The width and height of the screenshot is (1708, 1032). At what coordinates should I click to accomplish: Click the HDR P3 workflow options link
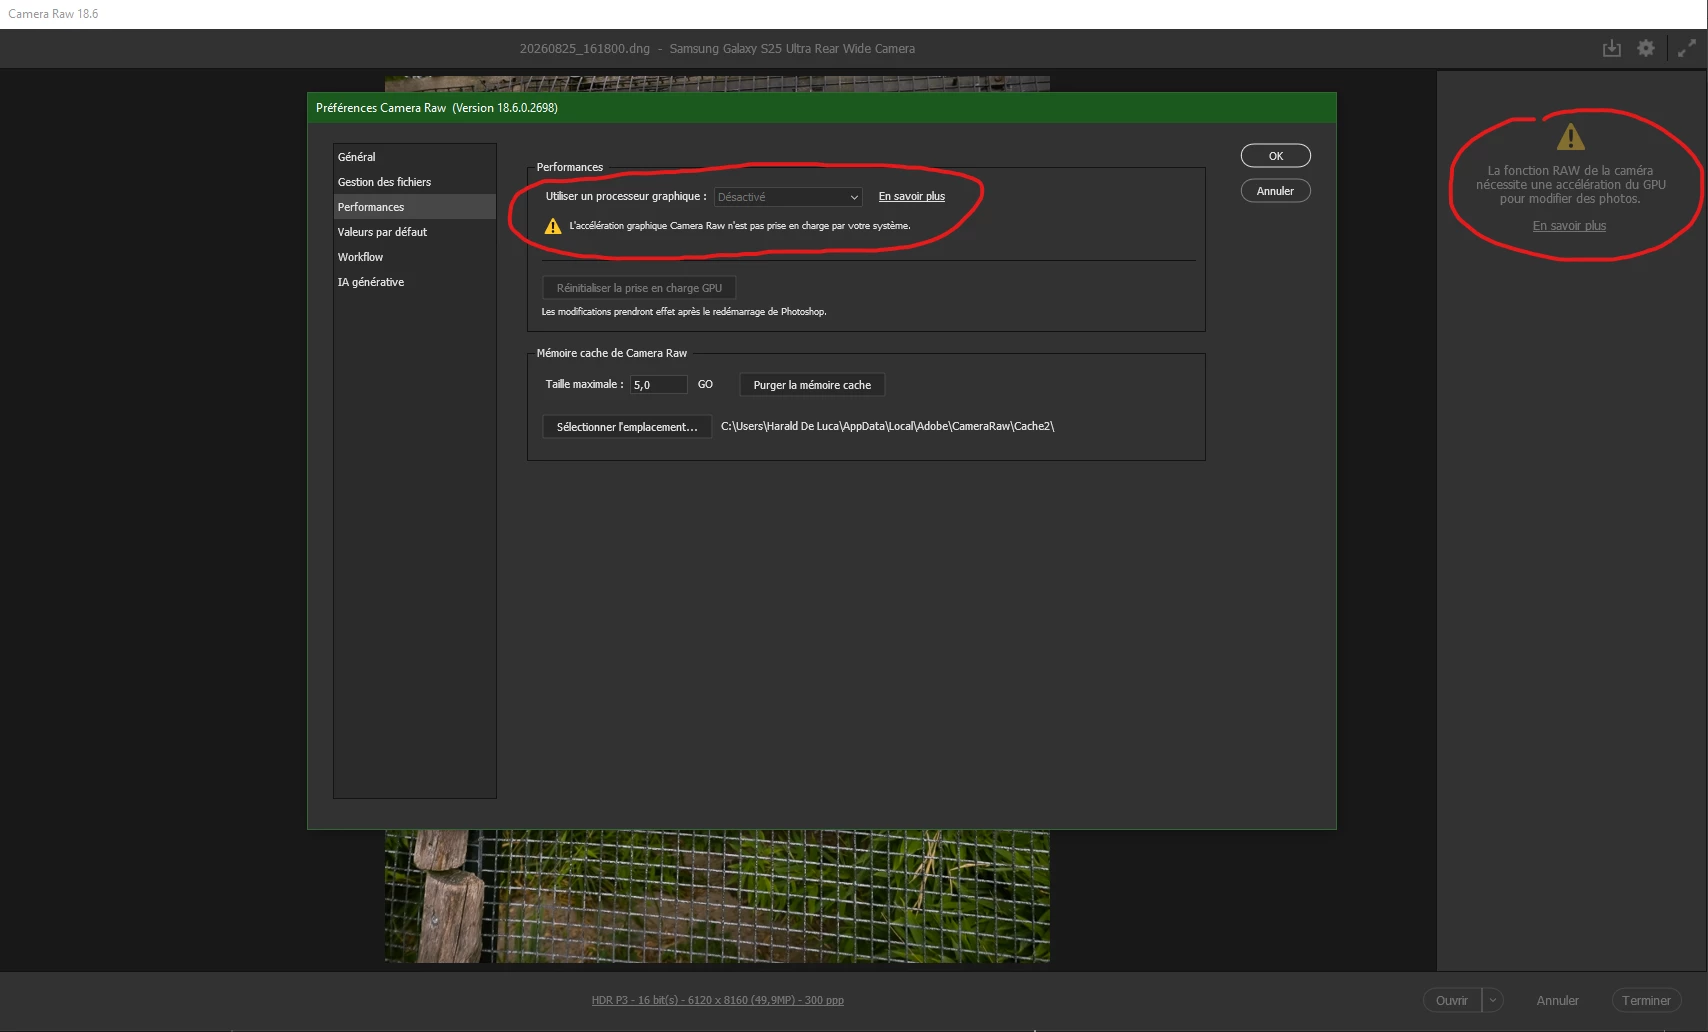point(717,1000)
